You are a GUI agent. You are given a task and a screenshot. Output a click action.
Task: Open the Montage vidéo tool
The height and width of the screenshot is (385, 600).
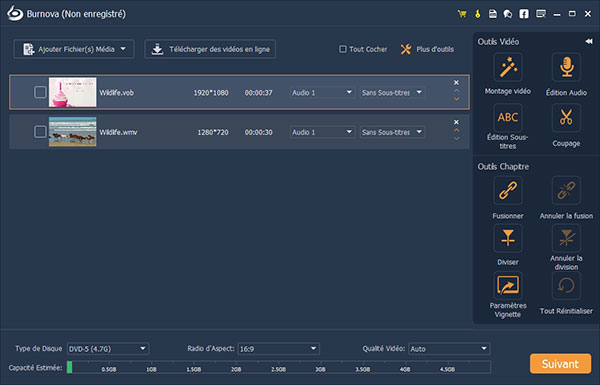coord(507,68)
